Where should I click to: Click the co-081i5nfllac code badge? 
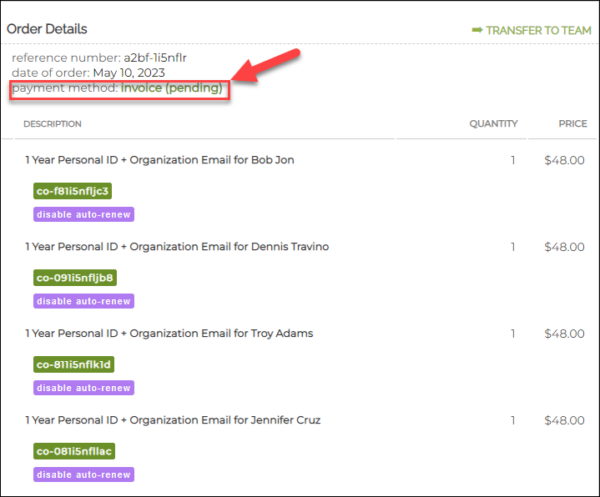click(x=74, y=452)
